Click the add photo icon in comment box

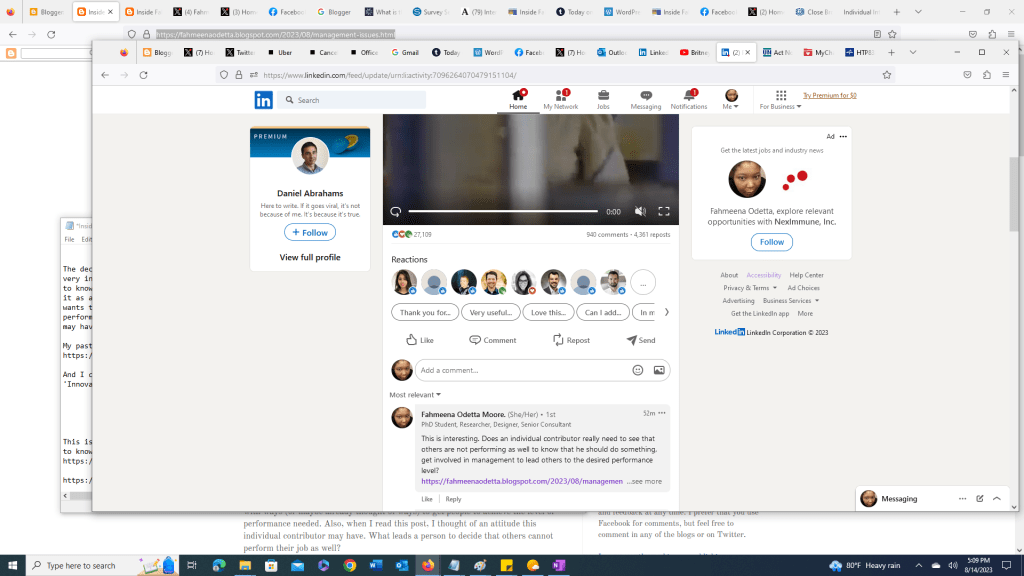pos(659,370)
